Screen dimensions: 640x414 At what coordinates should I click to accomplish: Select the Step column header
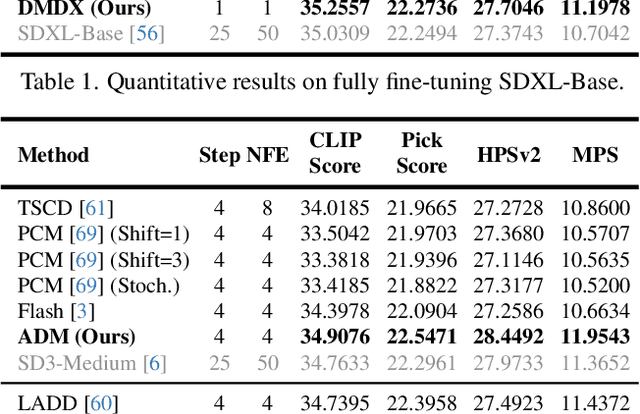pos(219,155)
